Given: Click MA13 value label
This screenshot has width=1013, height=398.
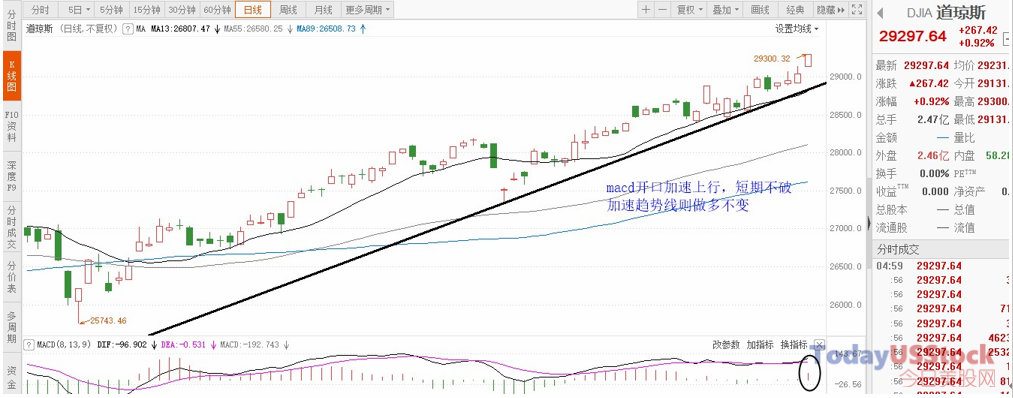Looking at the screenshot, I should [x=181, y=29].
